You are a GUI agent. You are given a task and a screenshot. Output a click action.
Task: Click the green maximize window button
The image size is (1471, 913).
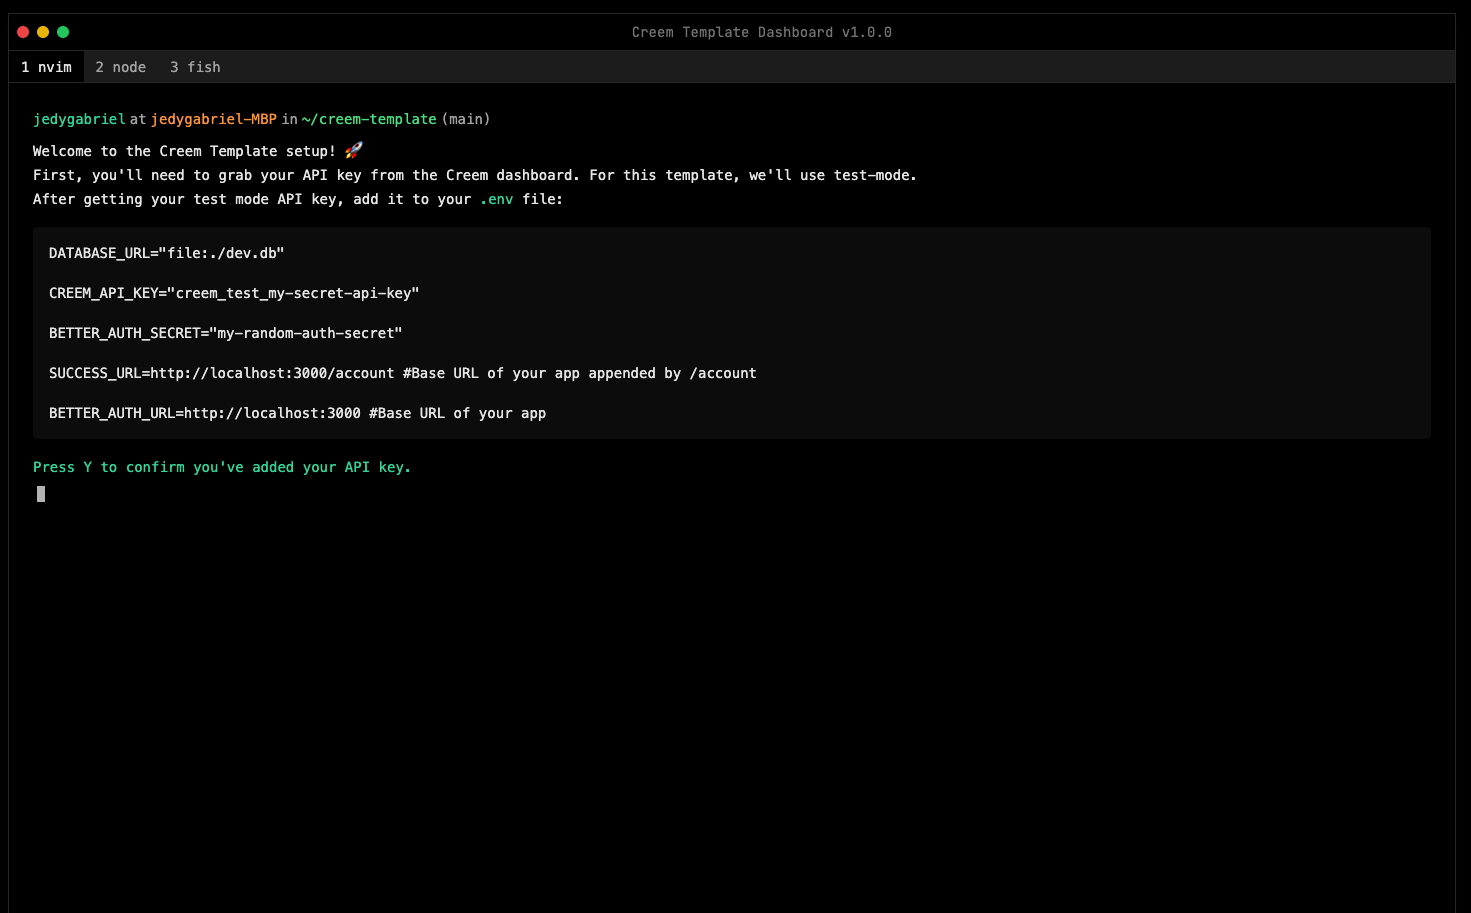[63, 32]
